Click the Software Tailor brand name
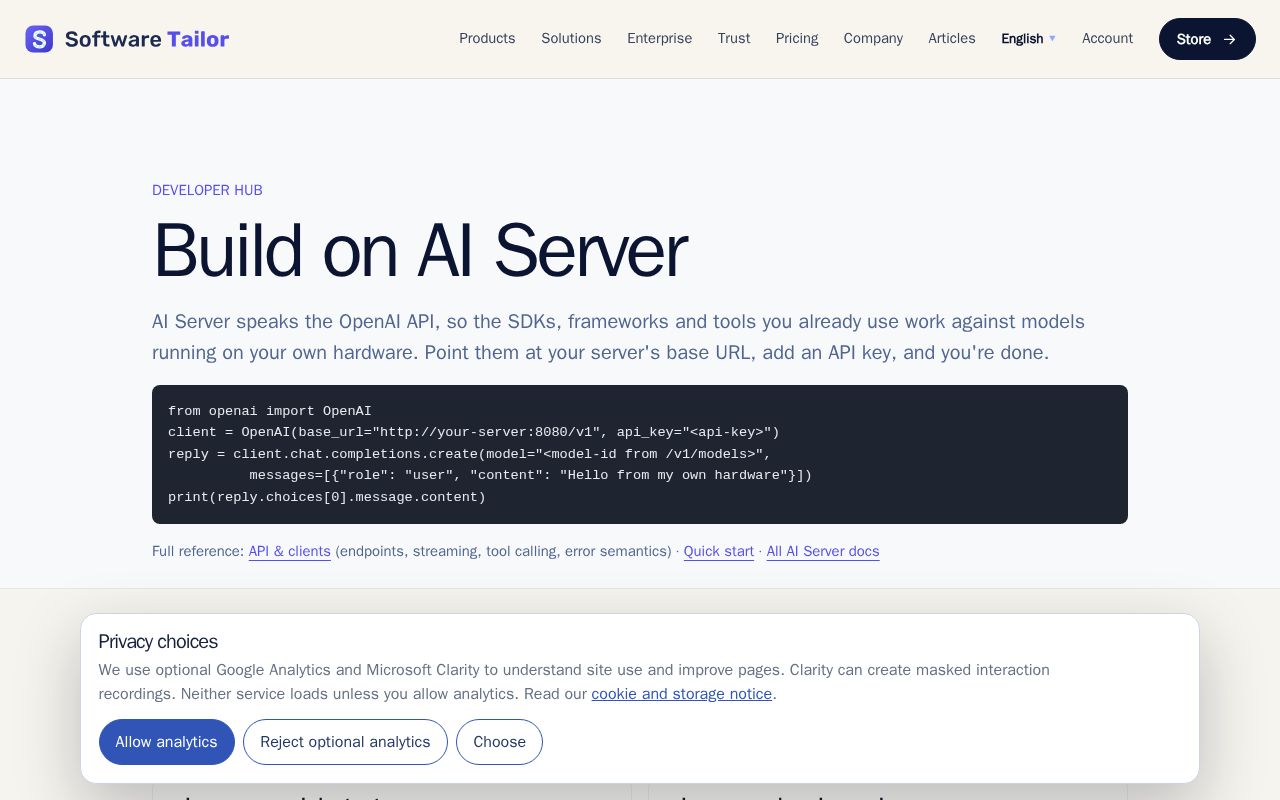The width and height of the screenshot is (1280, 800). (147, 39)
